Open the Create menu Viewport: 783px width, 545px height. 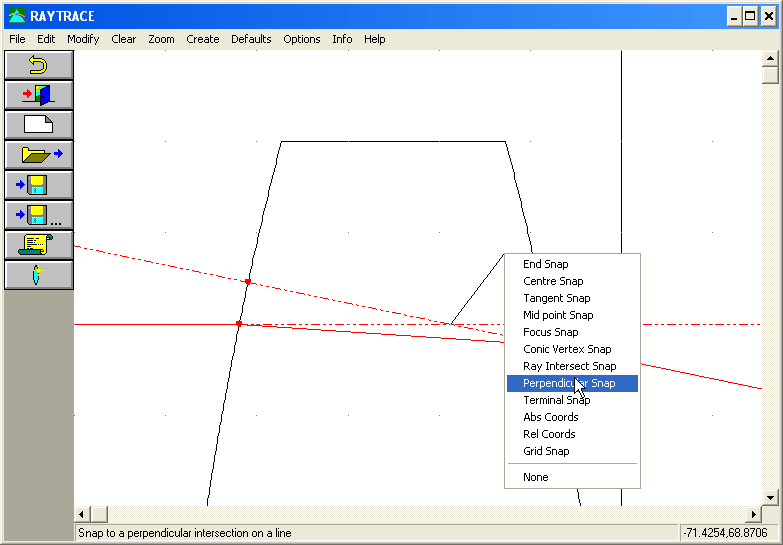point(203,39)
